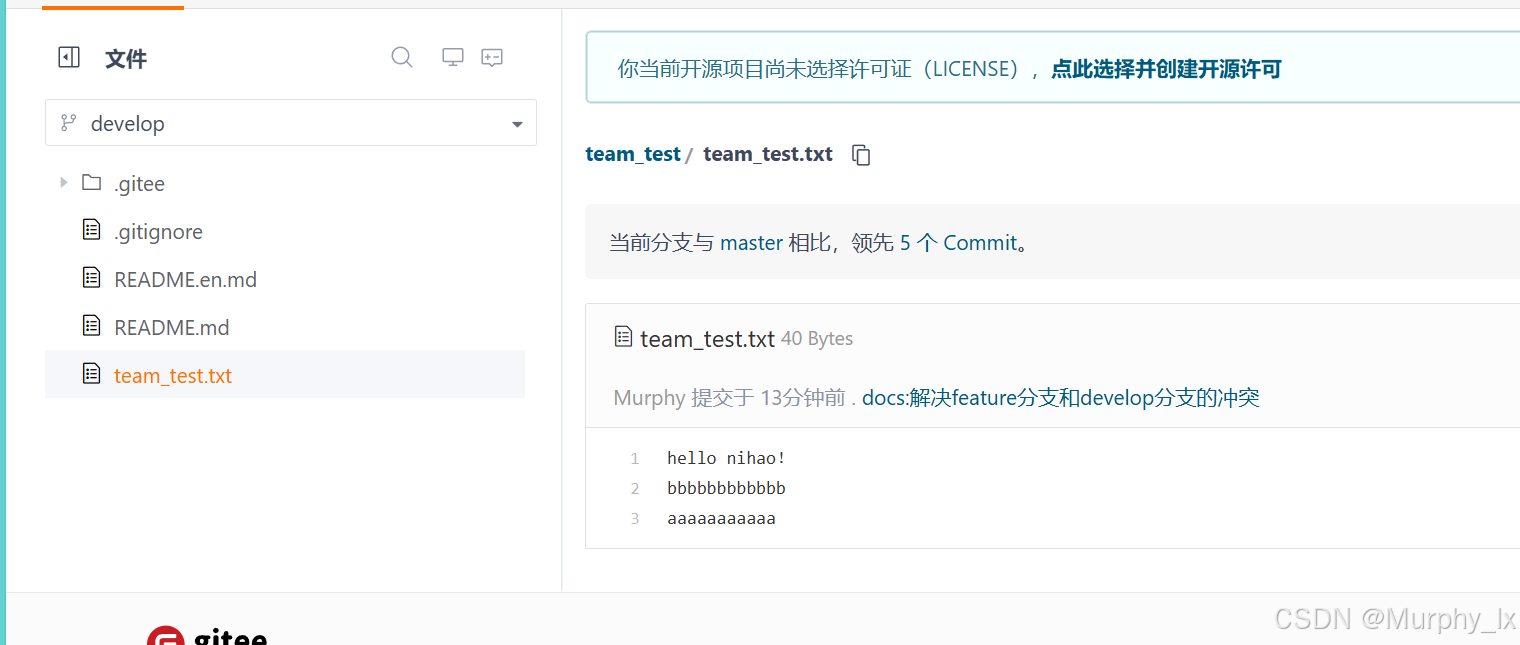Click the '文件' panel title
Image resolution: width=1520 pixels, height=645 pixels.
pos(126,59)
